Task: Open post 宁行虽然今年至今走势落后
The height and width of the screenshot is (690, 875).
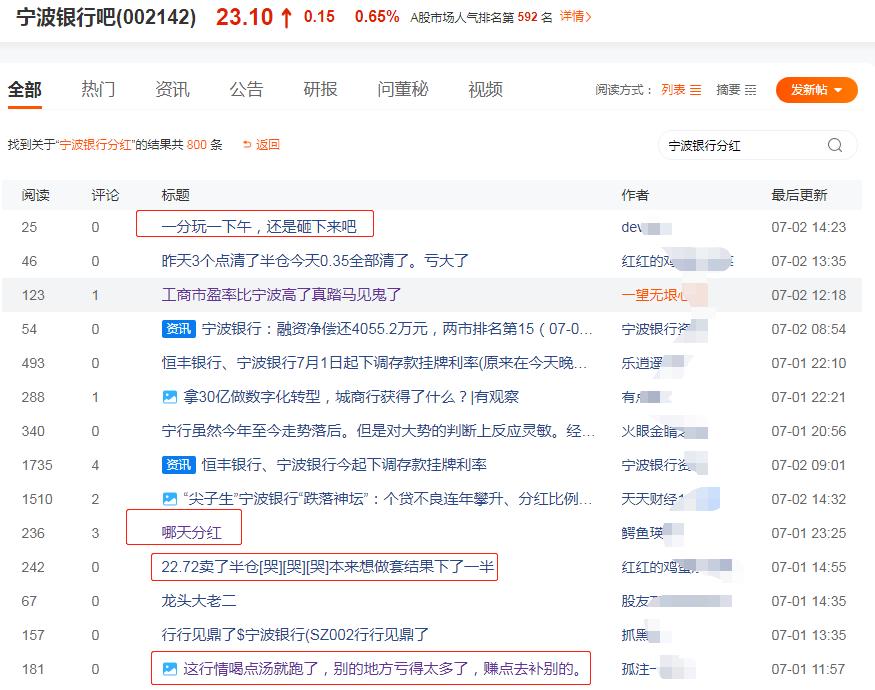Action: (x=378, y=431)
